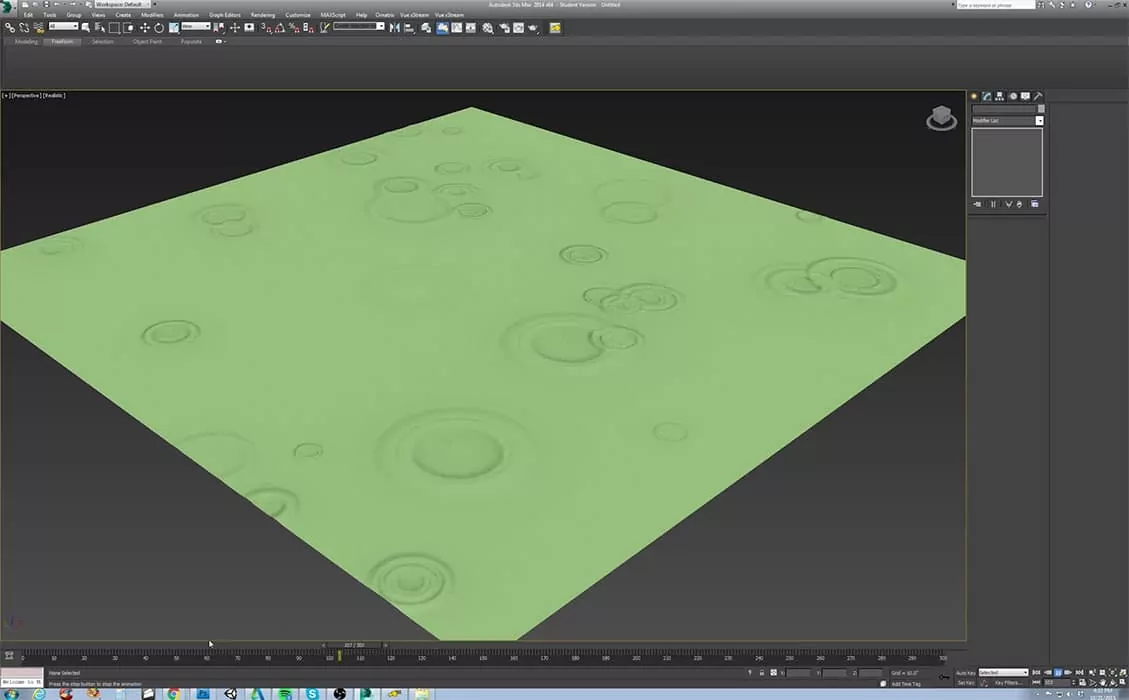The width and height of the screenshot is (1129, 700).
Task: Toggle the Auto Key animation mode
Action: [965, 672]
